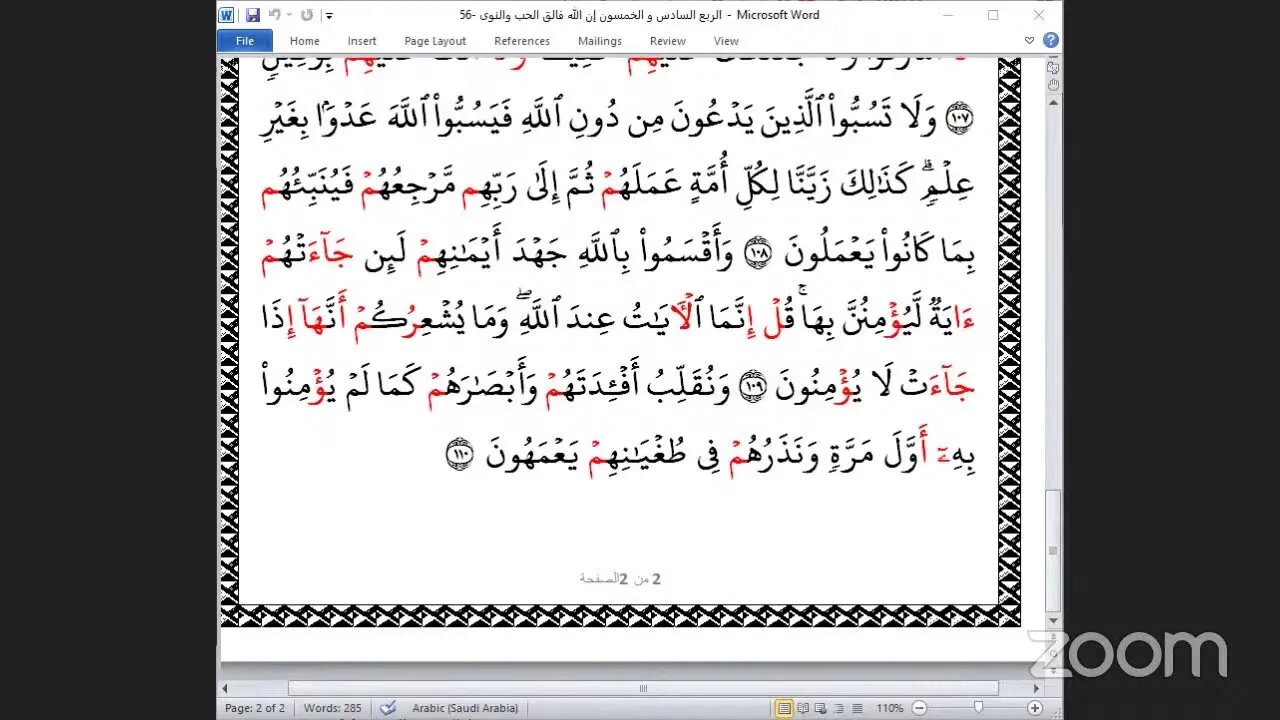Open the Customize Quick Access Toolbar dropdown
This screenshot has height=720, width=1280.
[x=329, y=16]
